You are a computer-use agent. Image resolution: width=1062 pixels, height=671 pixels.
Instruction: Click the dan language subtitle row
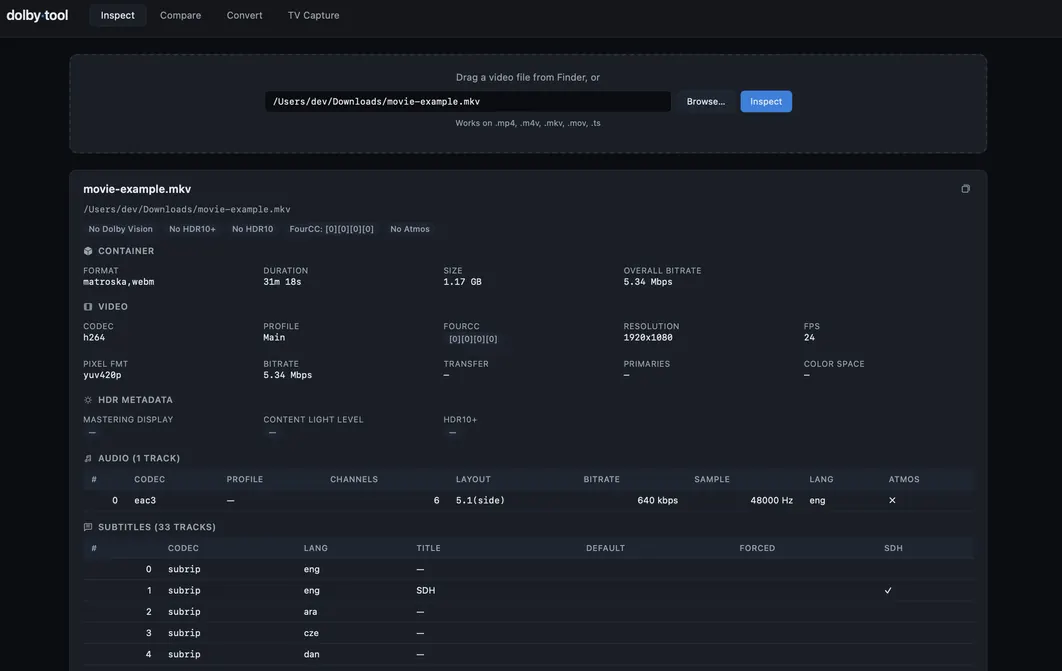[528, 654]
